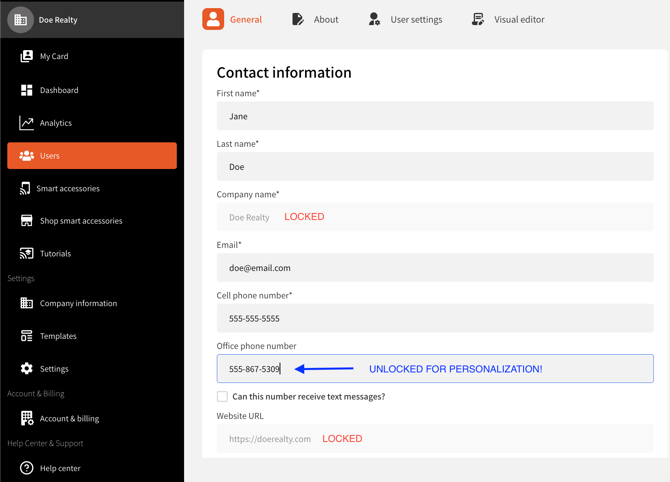This screenshot has height=482, width=670.
Task: Open My Card via its card icon
Action: point(26,56)
